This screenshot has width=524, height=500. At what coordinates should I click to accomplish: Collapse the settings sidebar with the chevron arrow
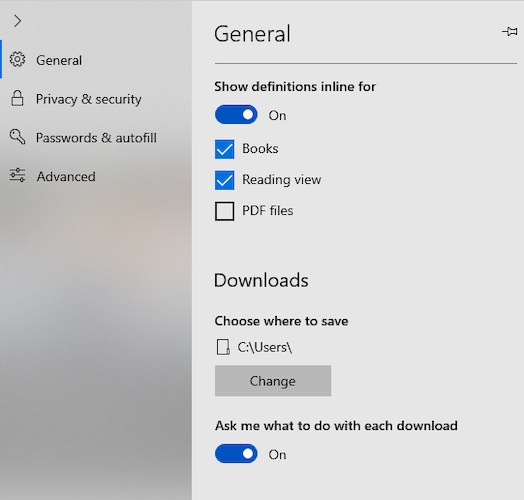pyautogui.click(x=17, y=21)
